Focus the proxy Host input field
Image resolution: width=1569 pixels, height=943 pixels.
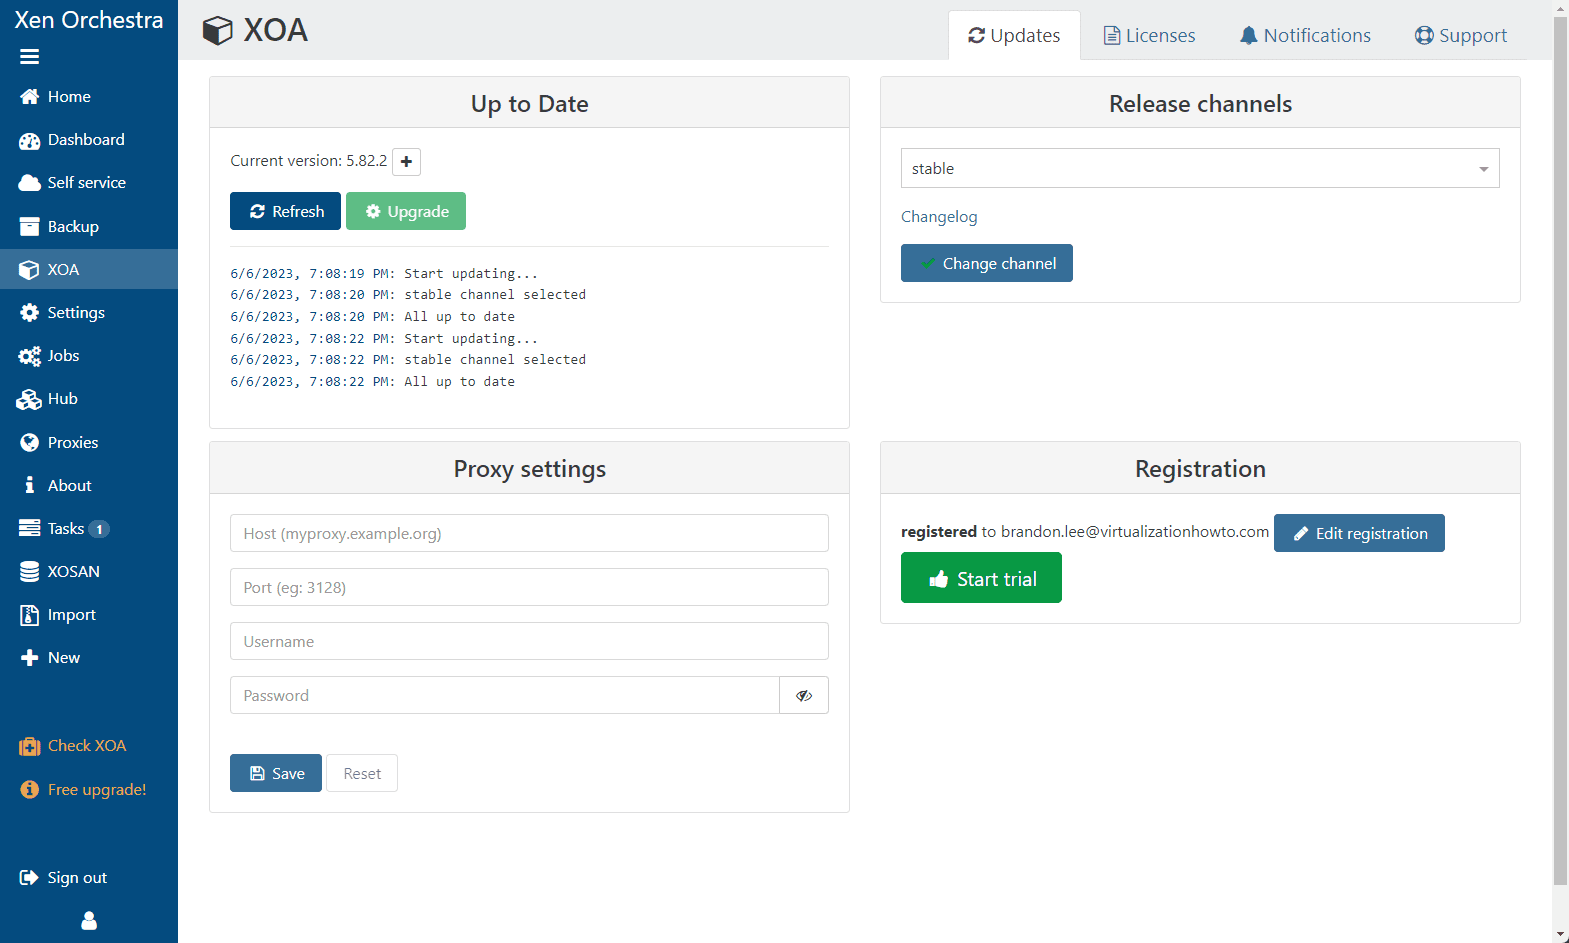click(529, 533)
